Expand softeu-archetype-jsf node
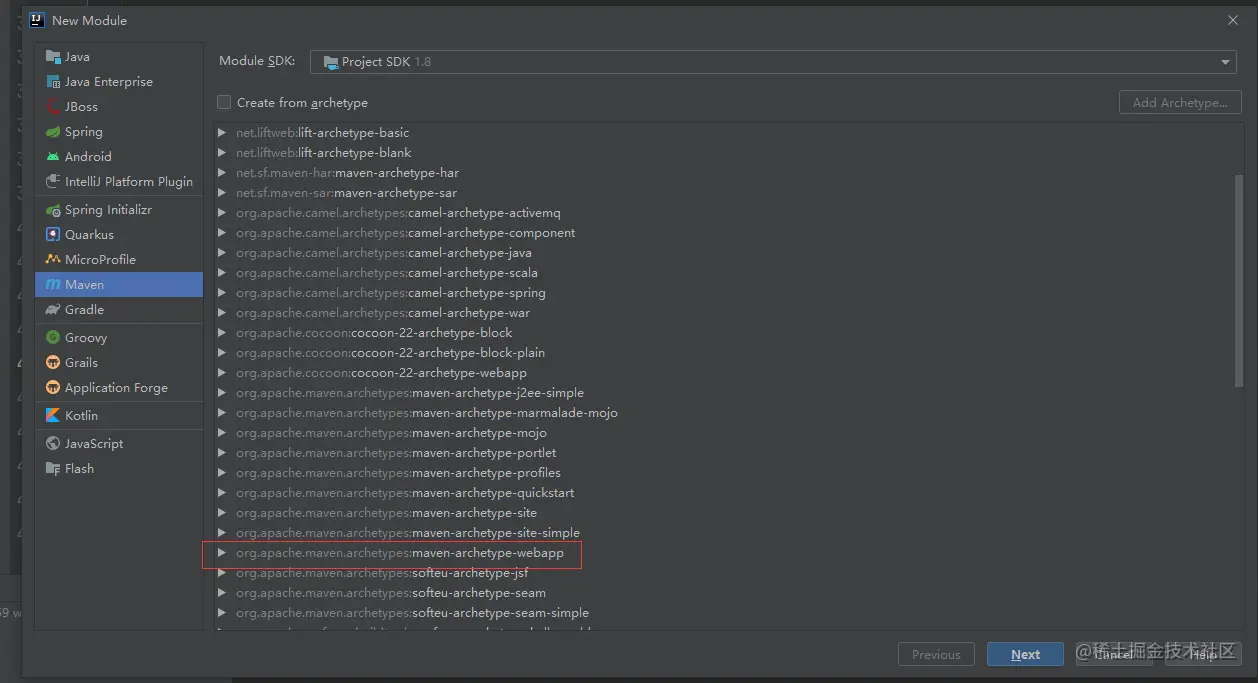This screenshot has width=1258, height=683. click(x=222, y=573)
